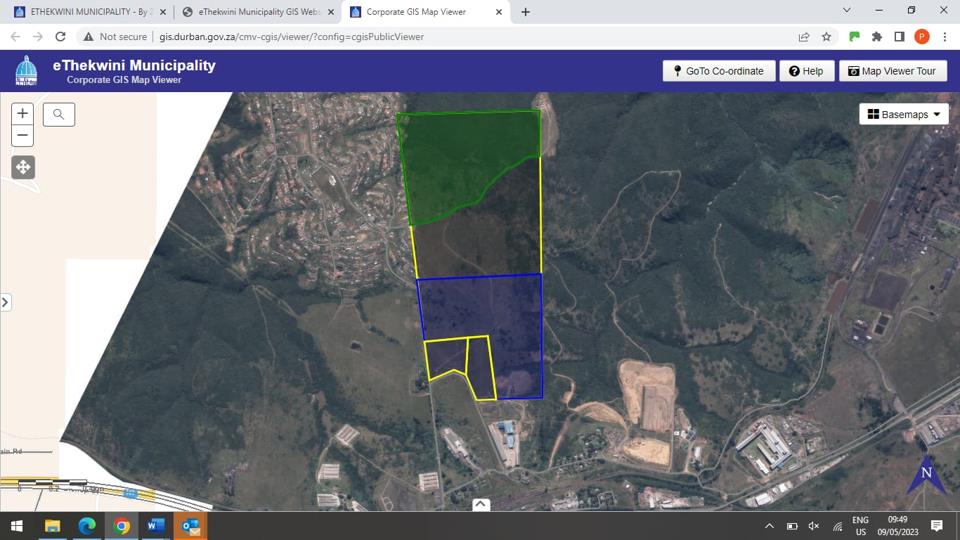
Task: Expand the bottom panel chevron
Action: click(x=481, y=504)
